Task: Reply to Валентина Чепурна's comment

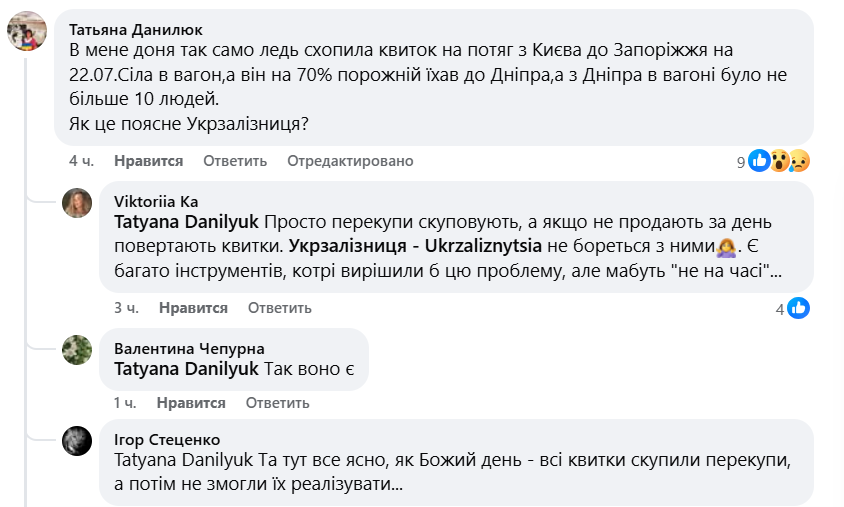Action: tap(277, 403)
